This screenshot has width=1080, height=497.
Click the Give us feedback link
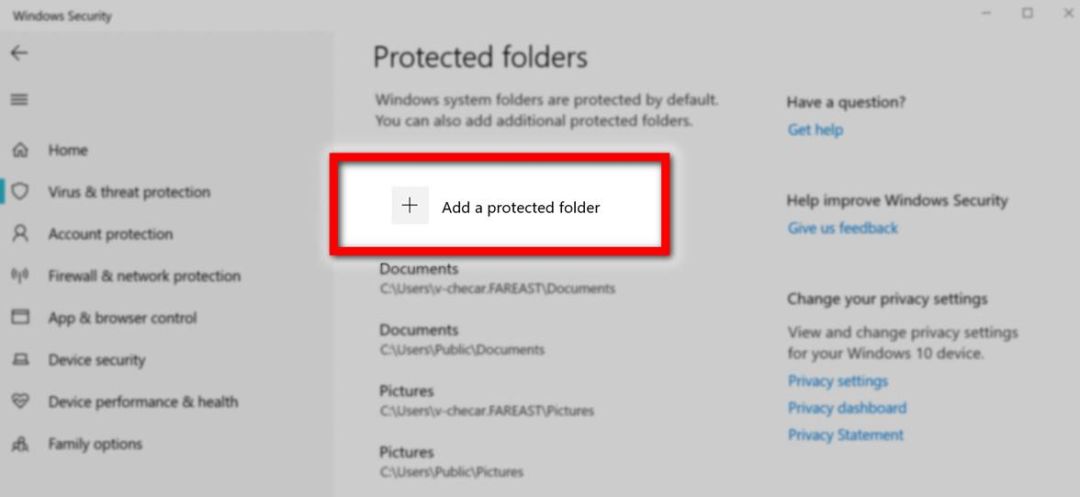coord(842,228)
